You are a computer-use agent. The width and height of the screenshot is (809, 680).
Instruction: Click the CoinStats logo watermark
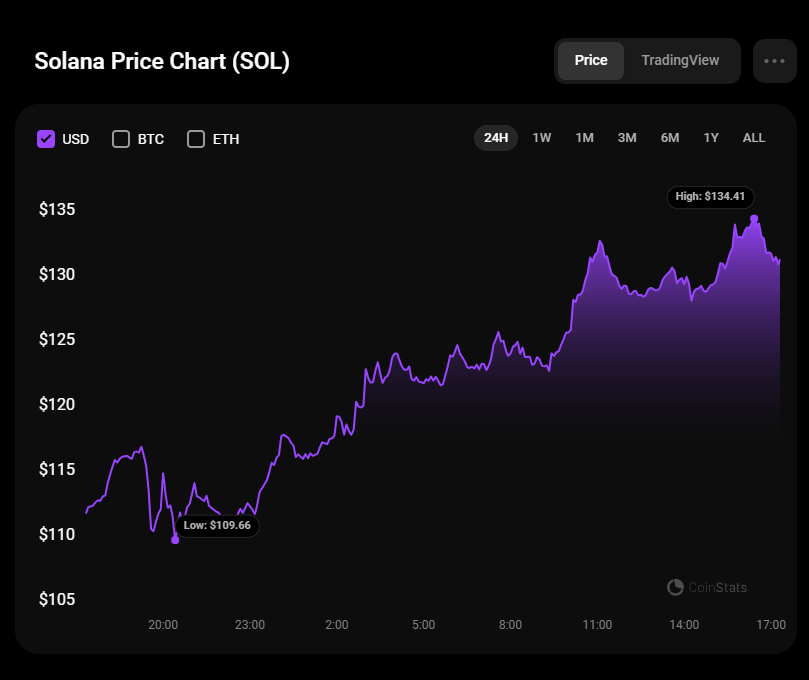pyautogui.click(x=707, y=587)
